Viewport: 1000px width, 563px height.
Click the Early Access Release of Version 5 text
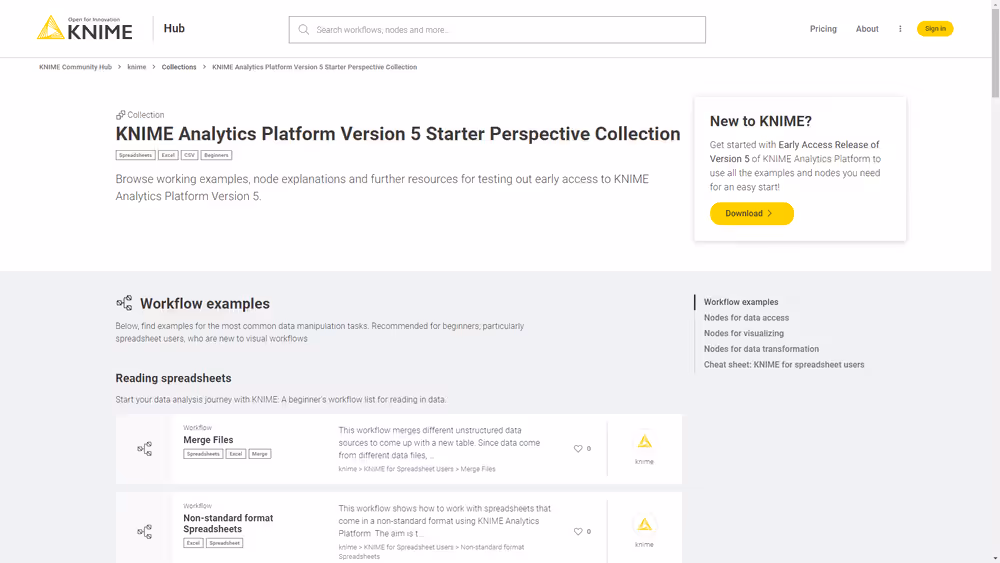pos(794,152)
